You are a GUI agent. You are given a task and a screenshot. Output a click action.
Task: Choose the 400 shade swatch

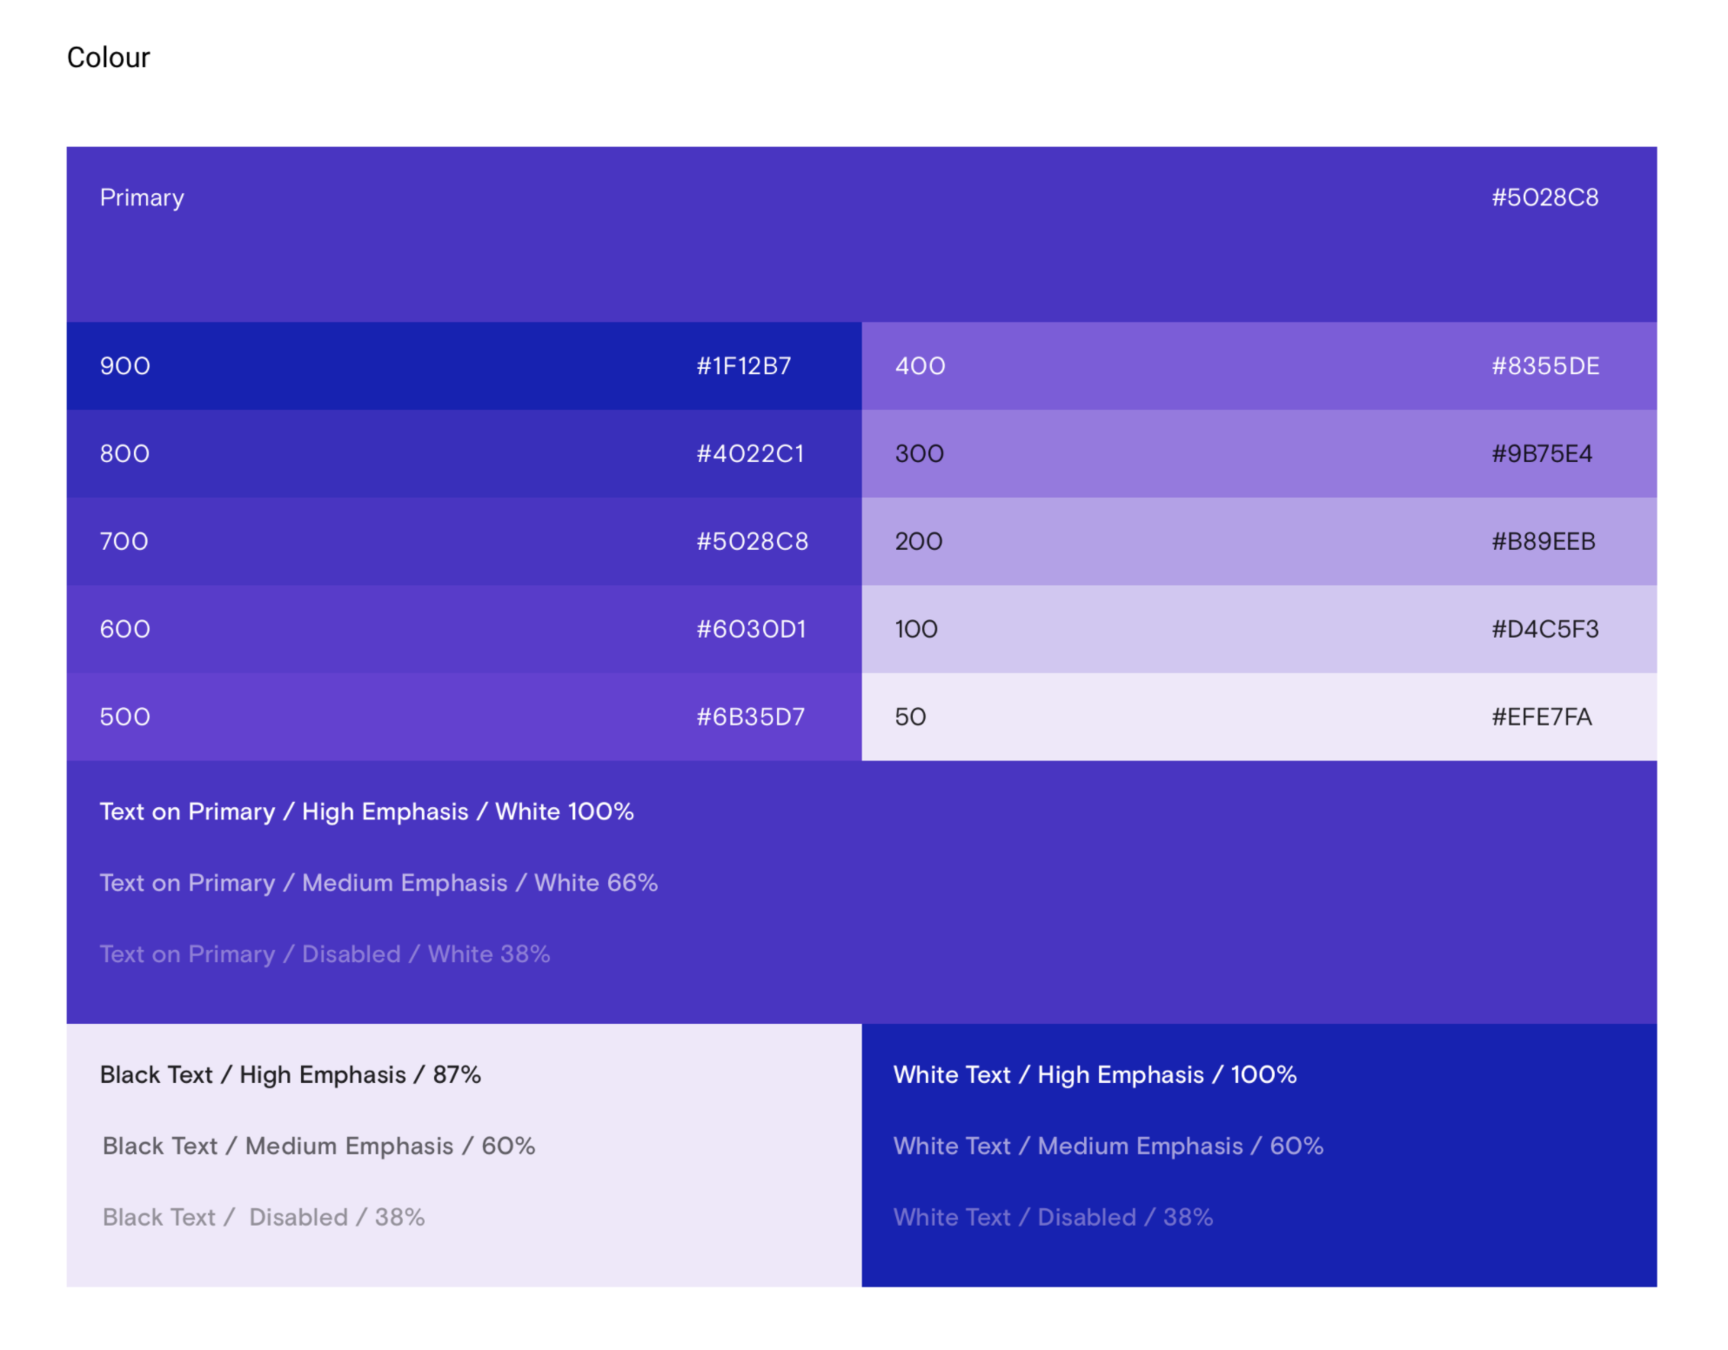click(x=1259, y=366)
